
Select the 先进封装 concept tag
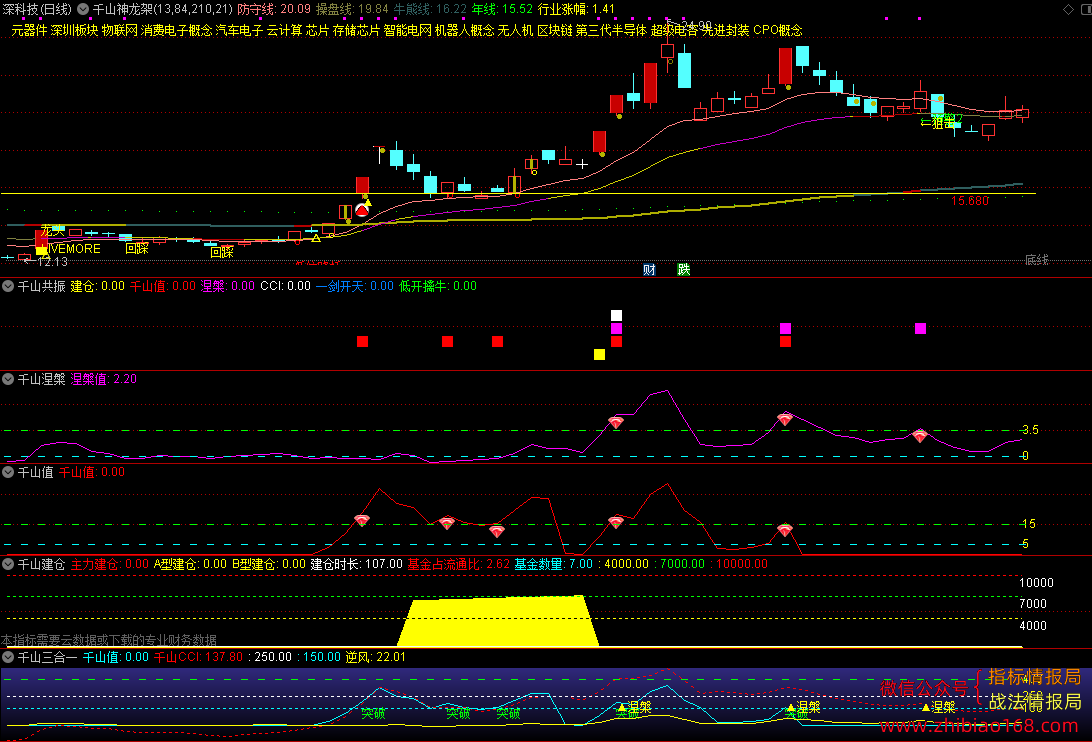tap(725, 31)
